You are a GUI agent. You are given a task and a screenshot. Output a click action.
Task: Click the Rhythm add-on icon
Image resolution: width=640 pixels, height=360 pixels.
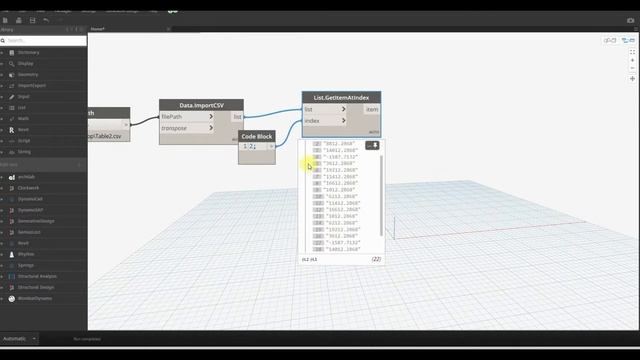[x=12, y=254]
